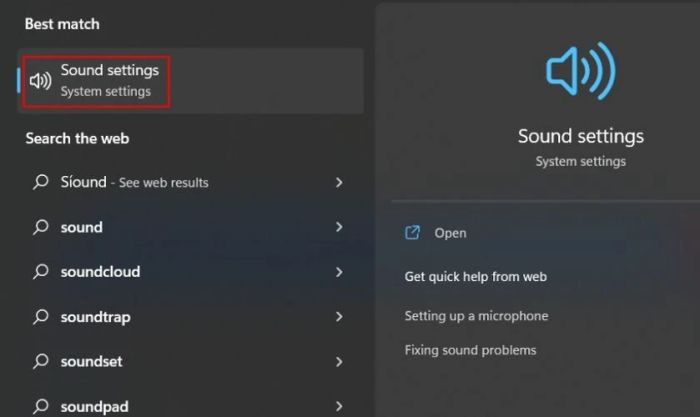
Task: Choose the soundpad search suggestion text
Action: (x=95, y=406)
